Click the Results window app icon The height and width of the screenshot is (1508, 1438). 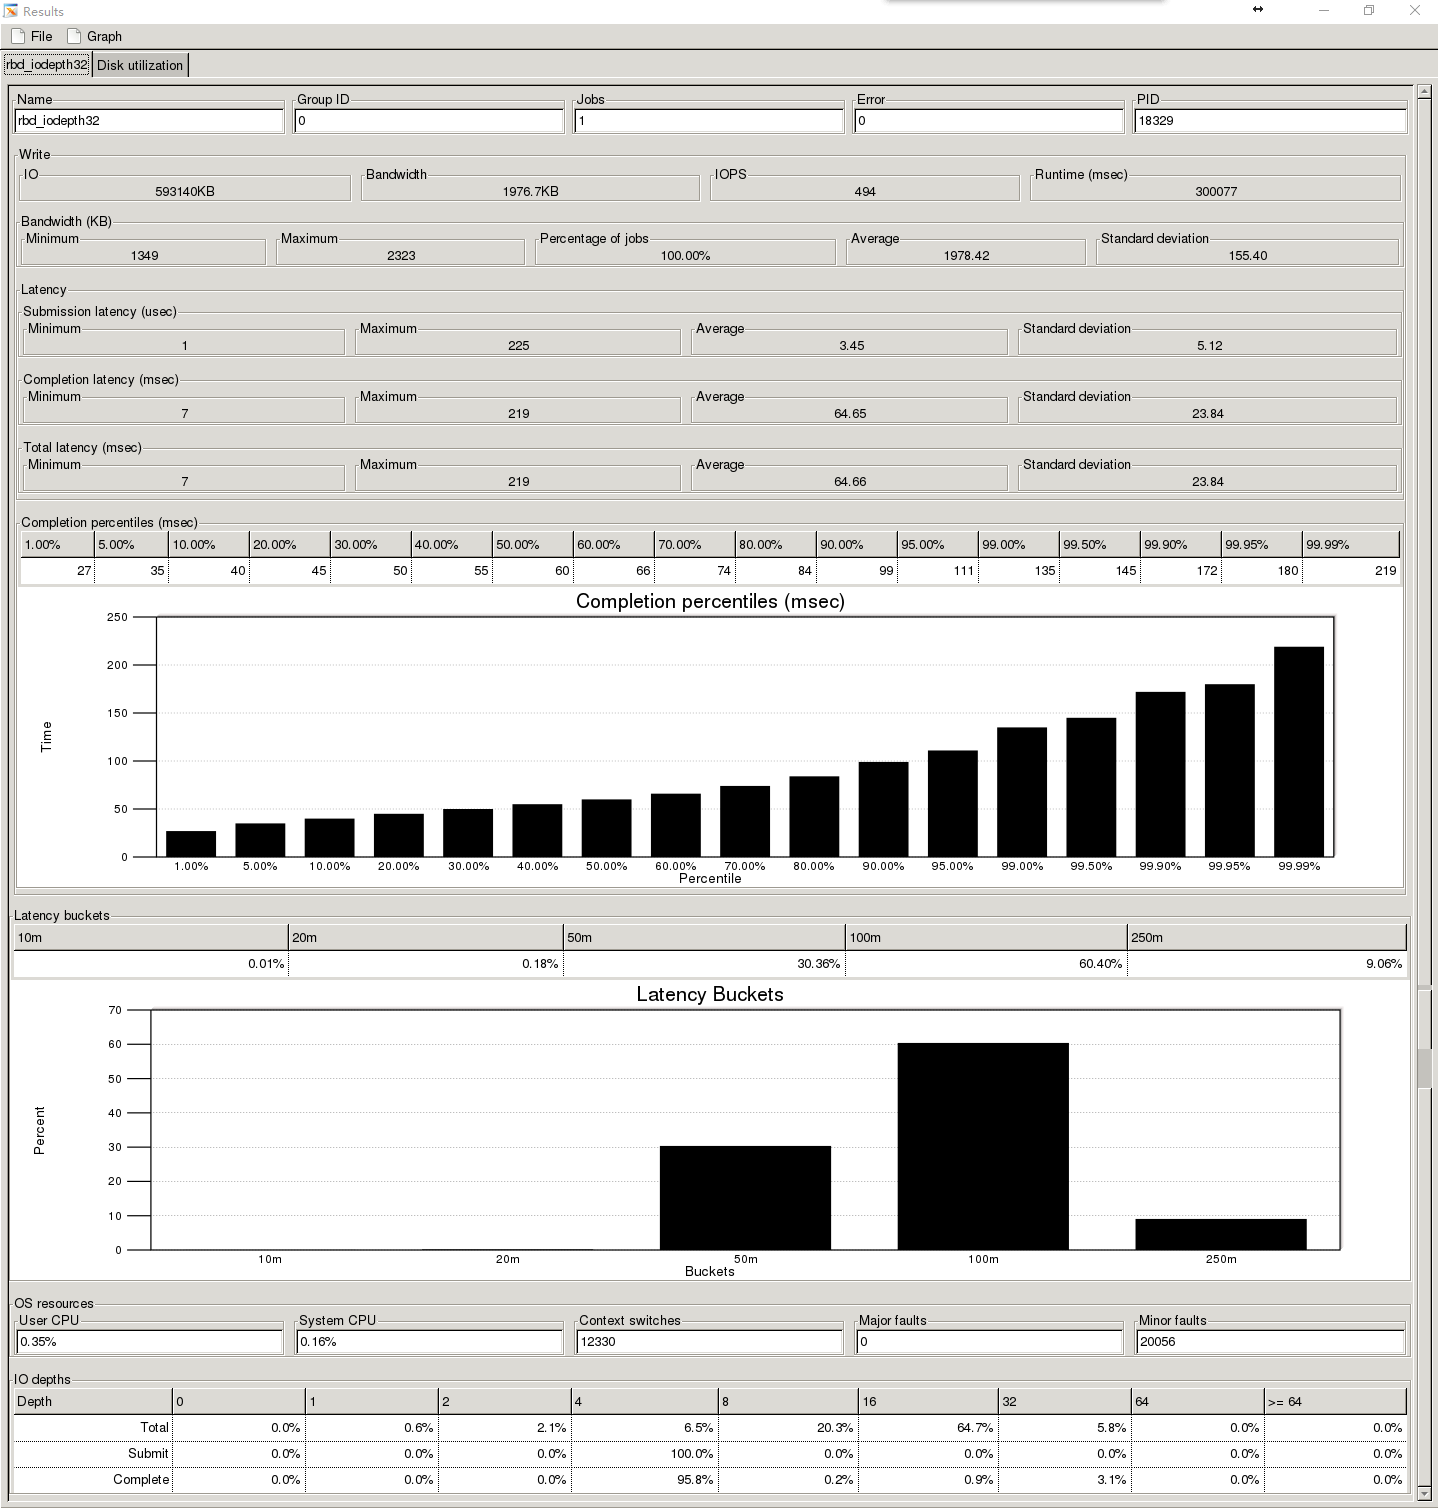pos(10,11)
